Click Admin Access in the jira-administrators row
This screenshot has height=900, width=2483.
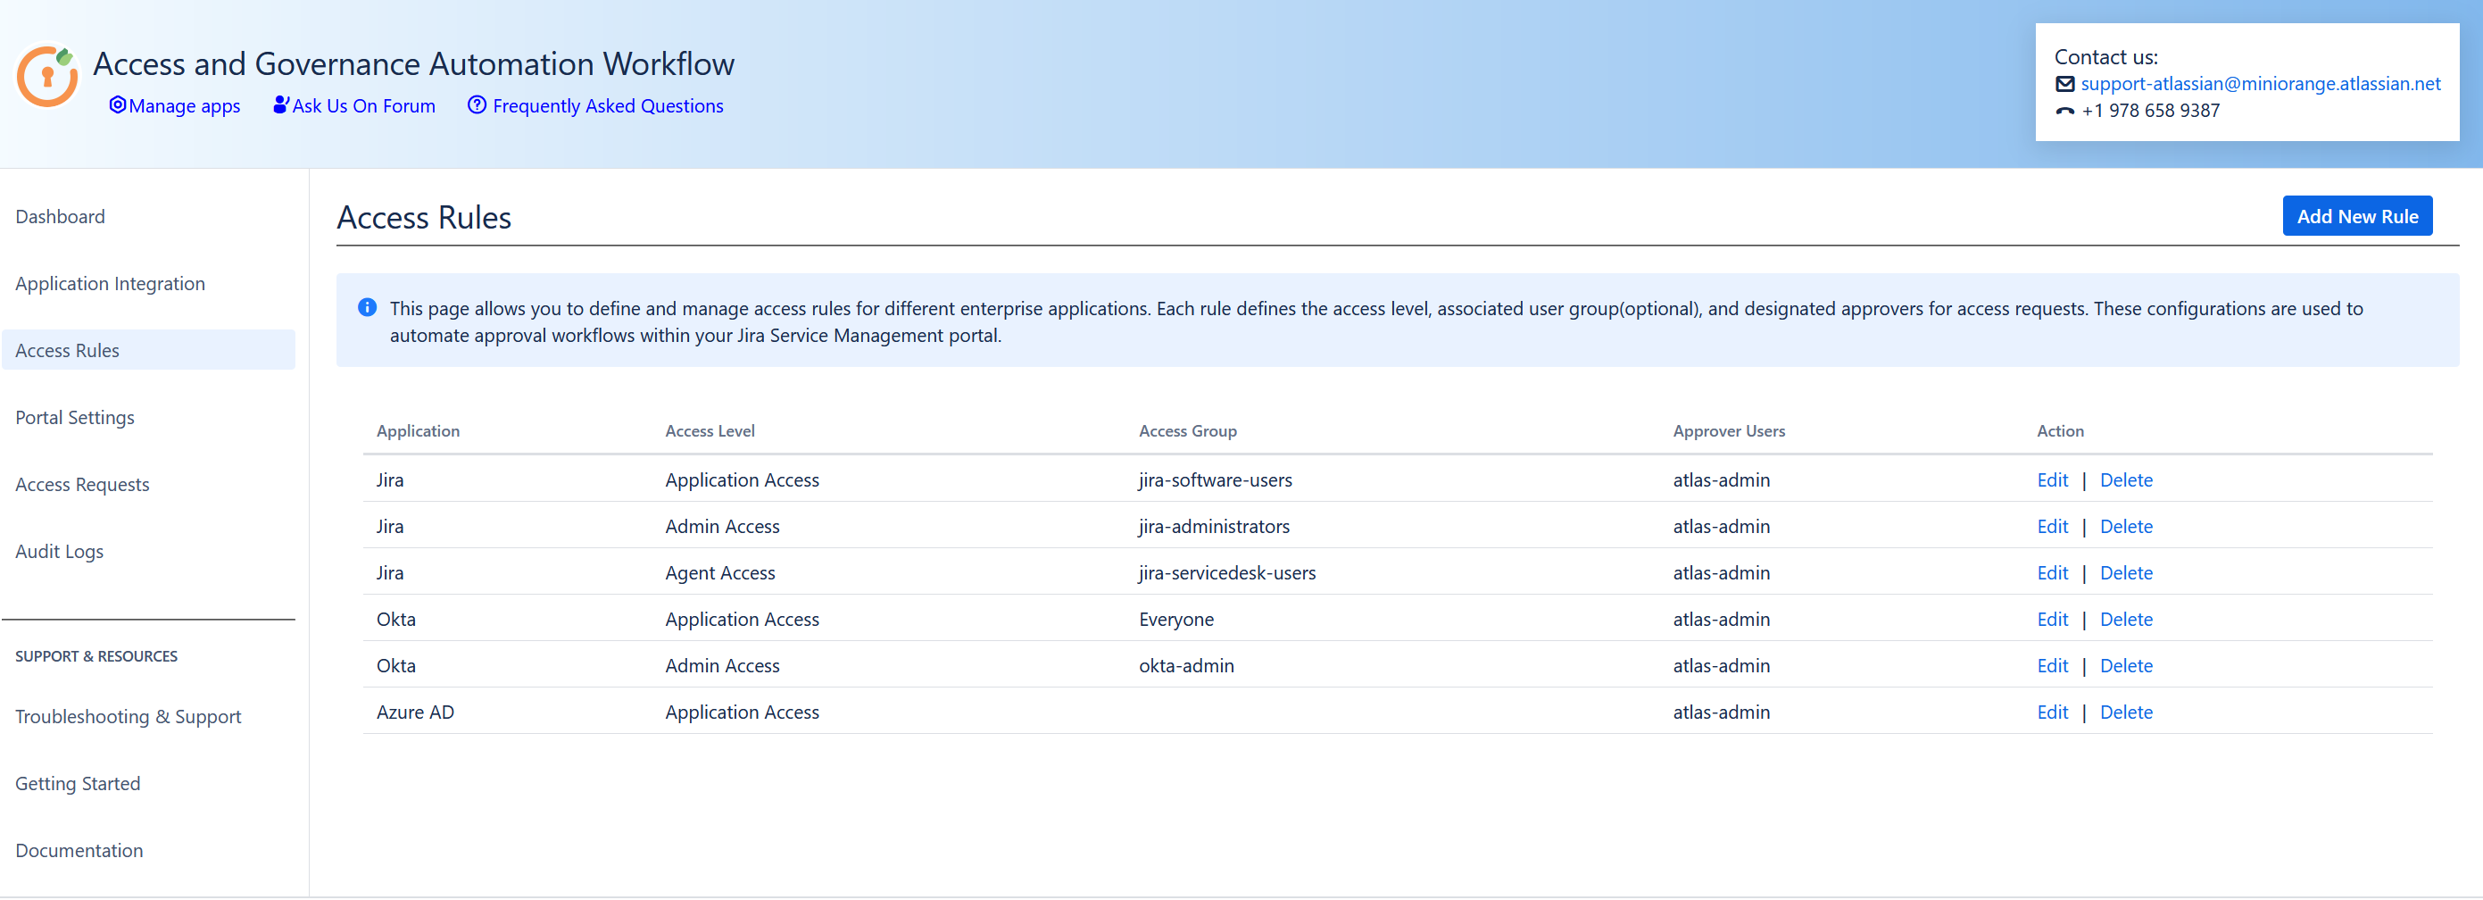[722, 526]
